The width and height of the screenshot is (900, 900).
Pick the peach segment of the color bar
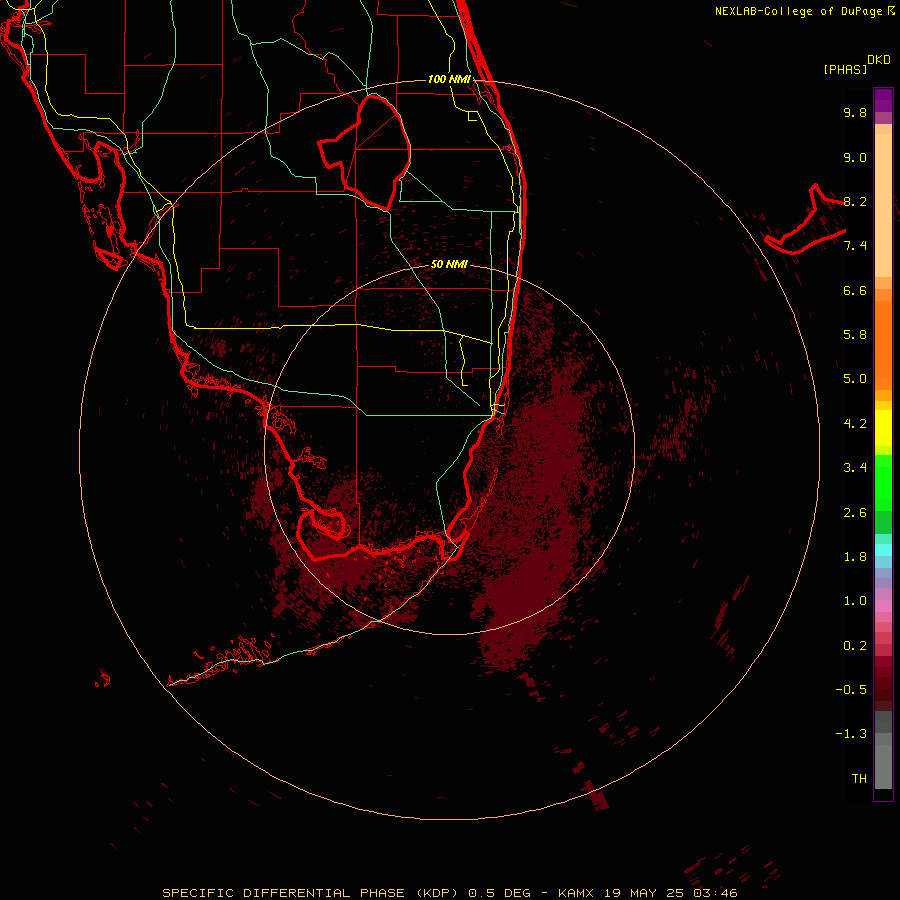(883, 205)
